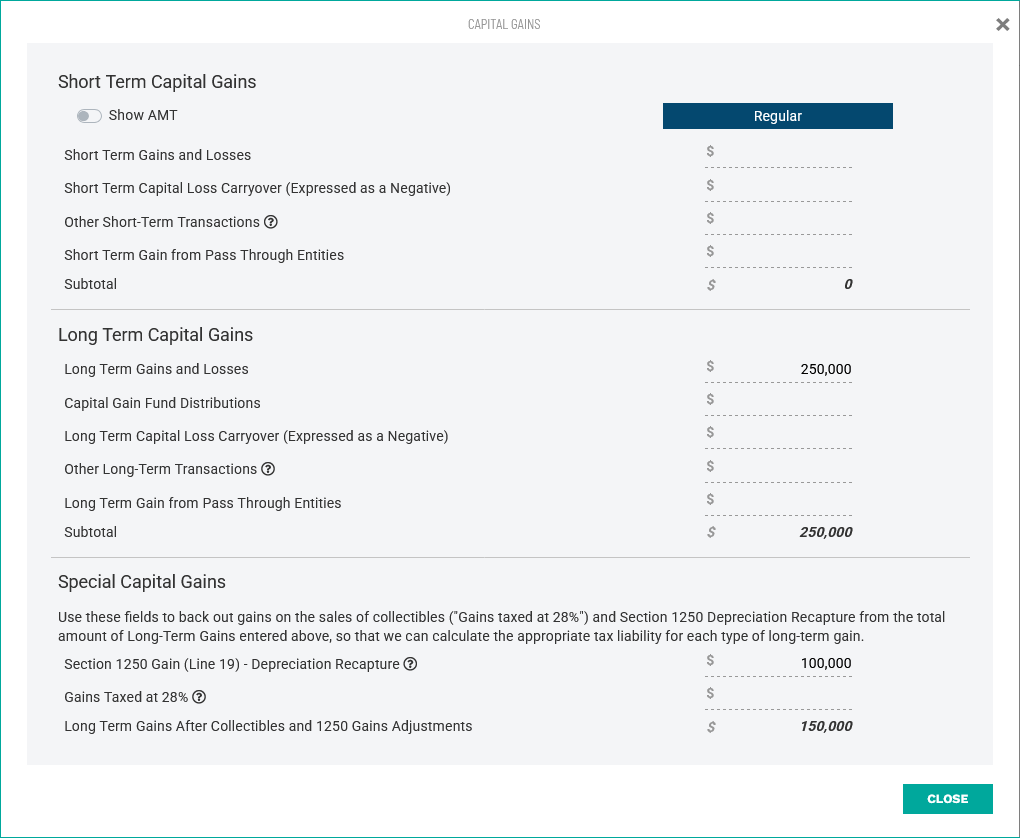The image size is (1020, 838).
Task: Close dialog with X icon
Action: pos(1002,25)
